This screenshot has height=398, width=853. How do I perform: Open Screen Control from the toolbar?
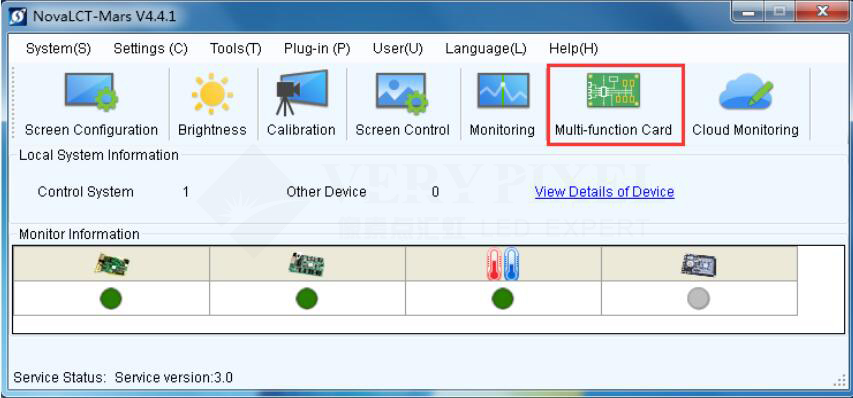tap(403, 104)
